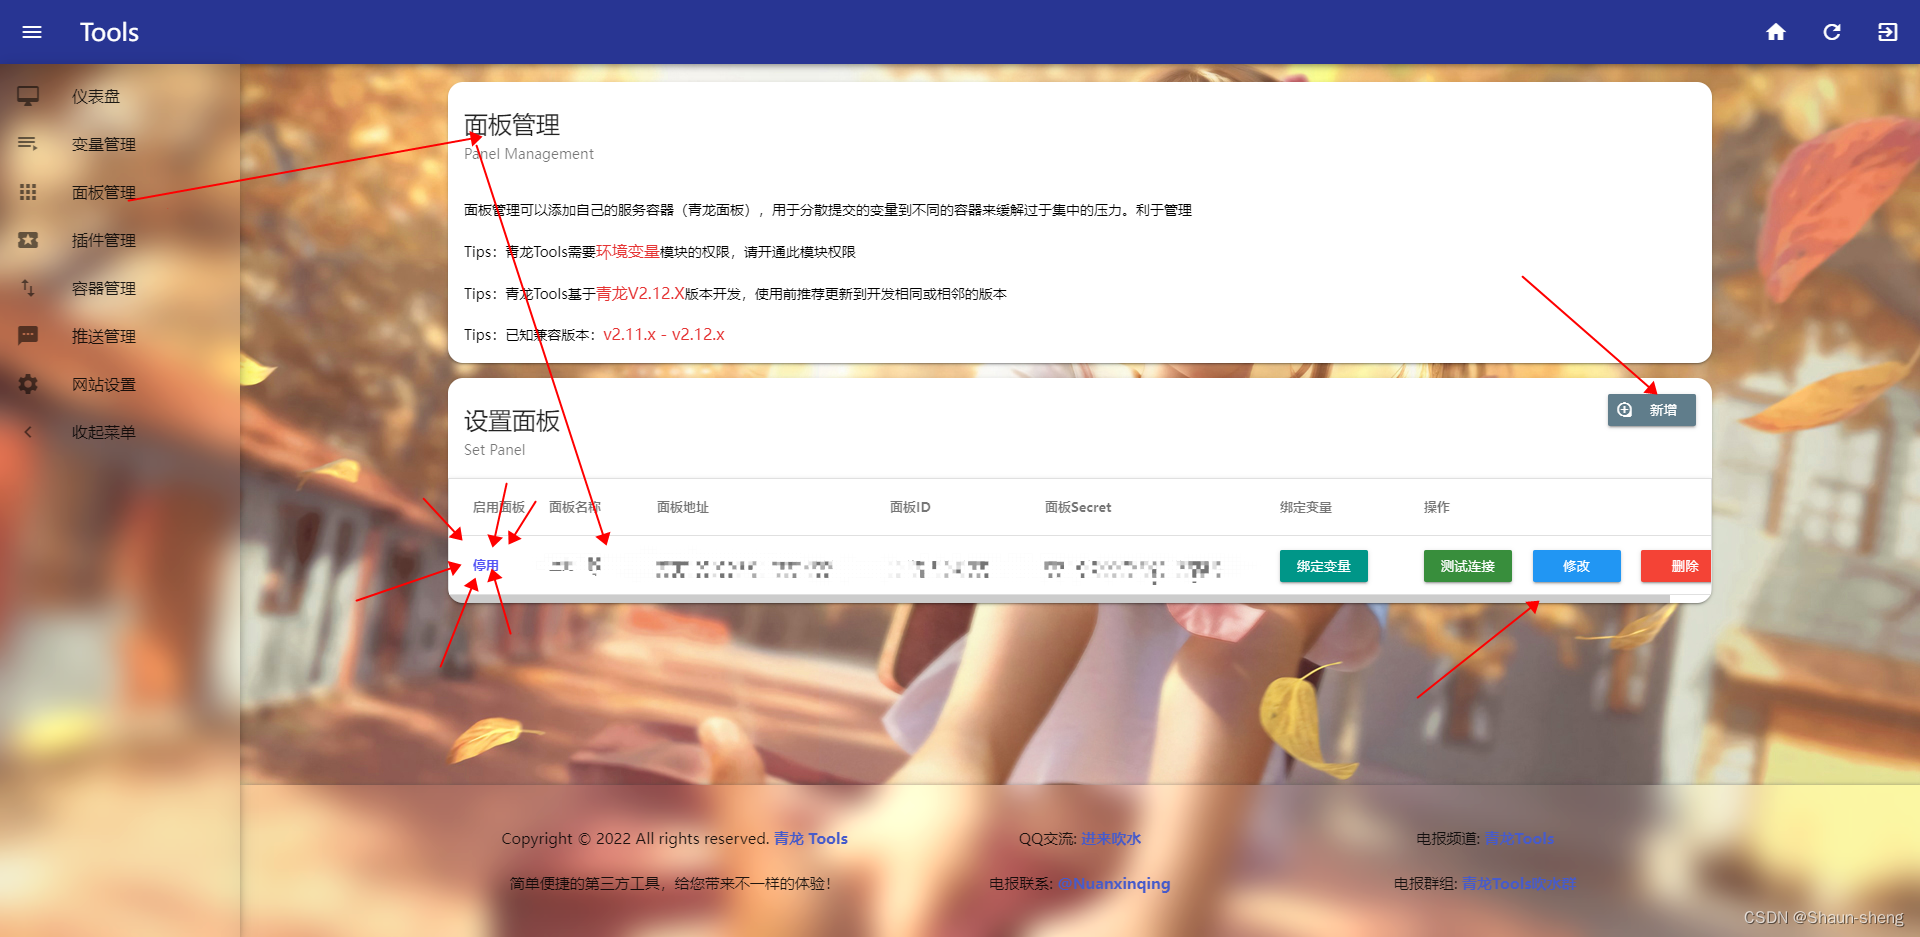Open the hamburger menu icon
Image resolution: width=1920 pixels, height=937 pixels.
click(x=32, y=32)
